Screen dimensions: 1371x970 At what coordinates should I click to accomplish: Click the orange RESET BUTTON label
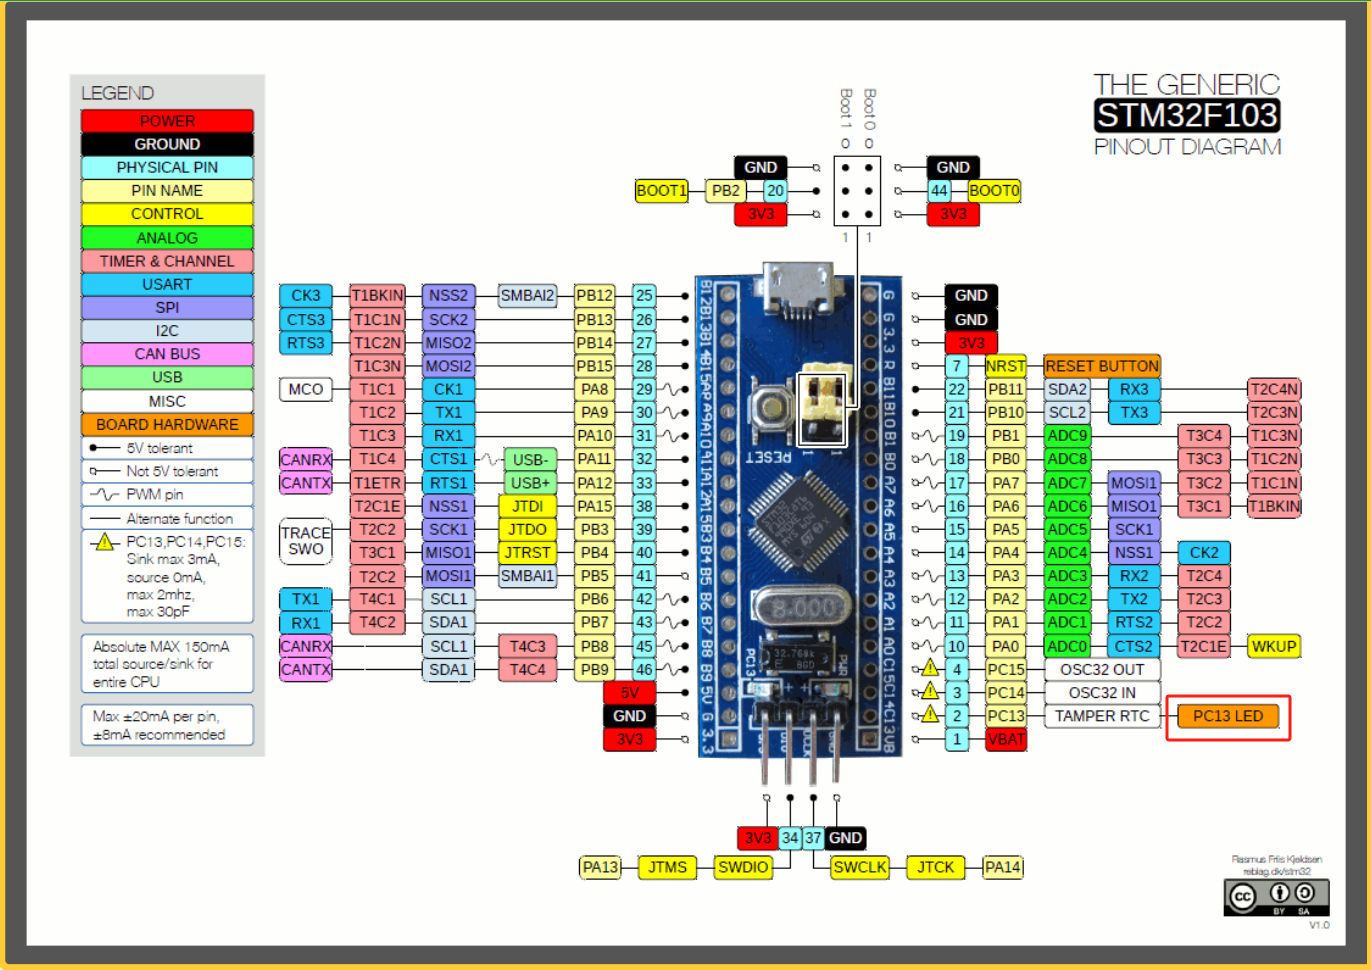1101,366
